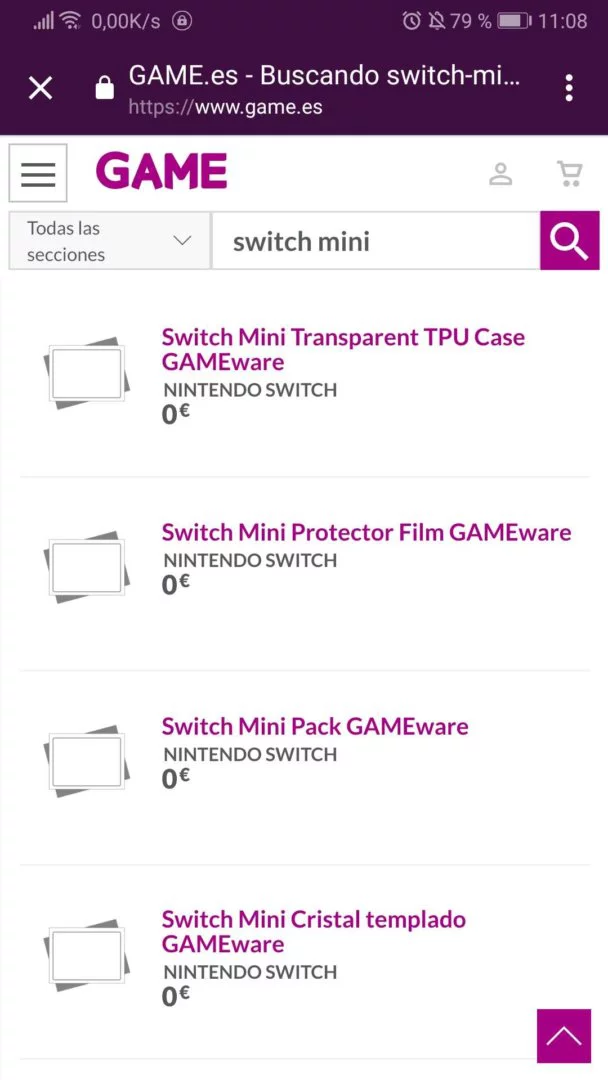The height and width of the screenshot is (1080, 608).
Task: Click the dropdown chevron next to secciones
Action: (182, 240)
